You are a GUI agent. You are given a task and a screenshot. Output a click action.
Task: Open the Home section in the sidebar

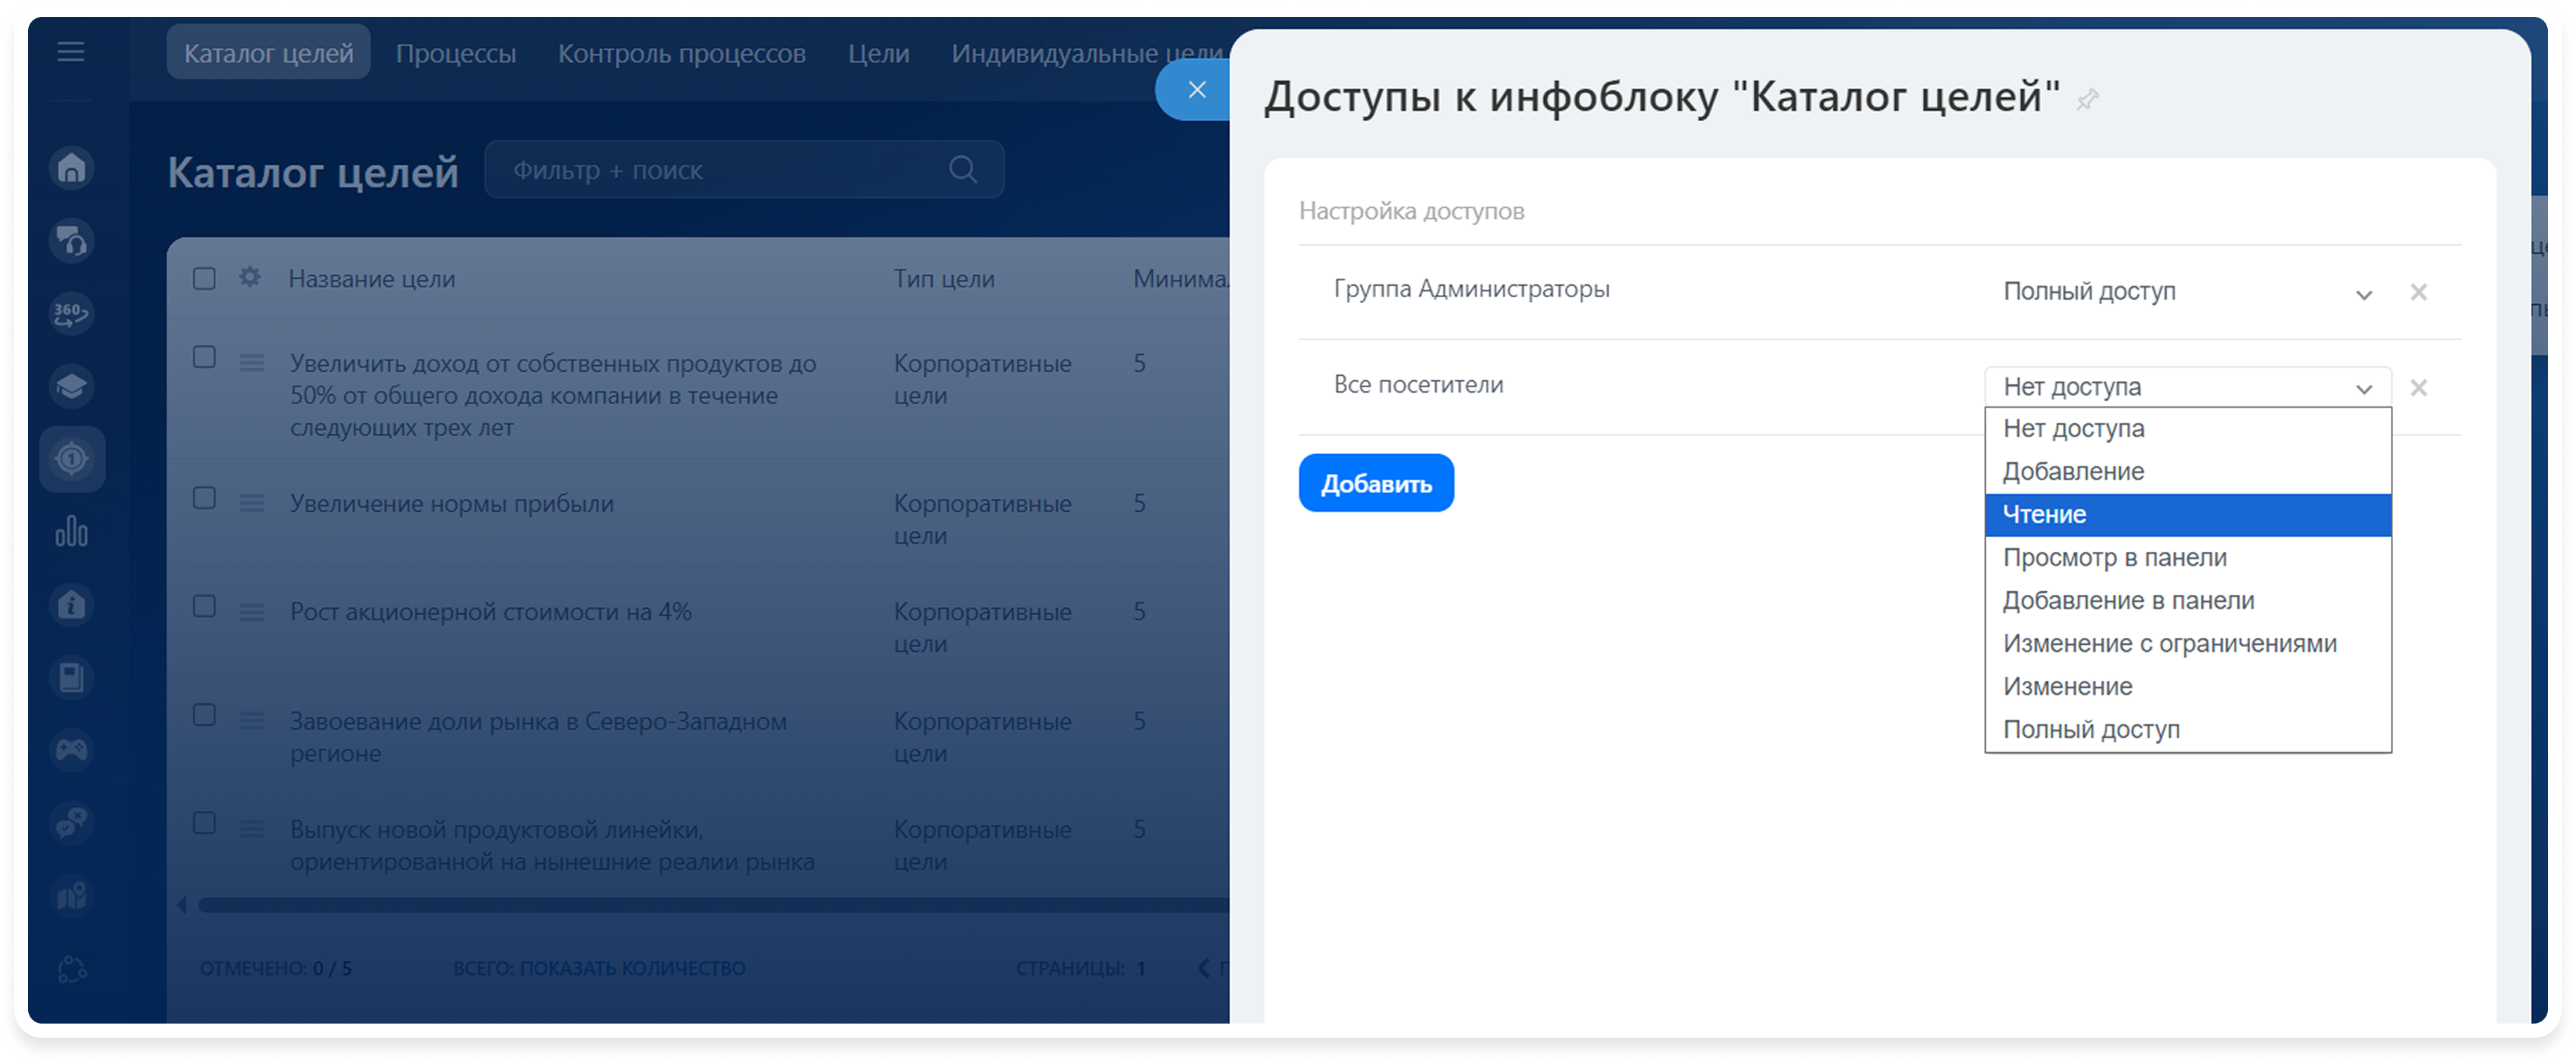(71, 167)
